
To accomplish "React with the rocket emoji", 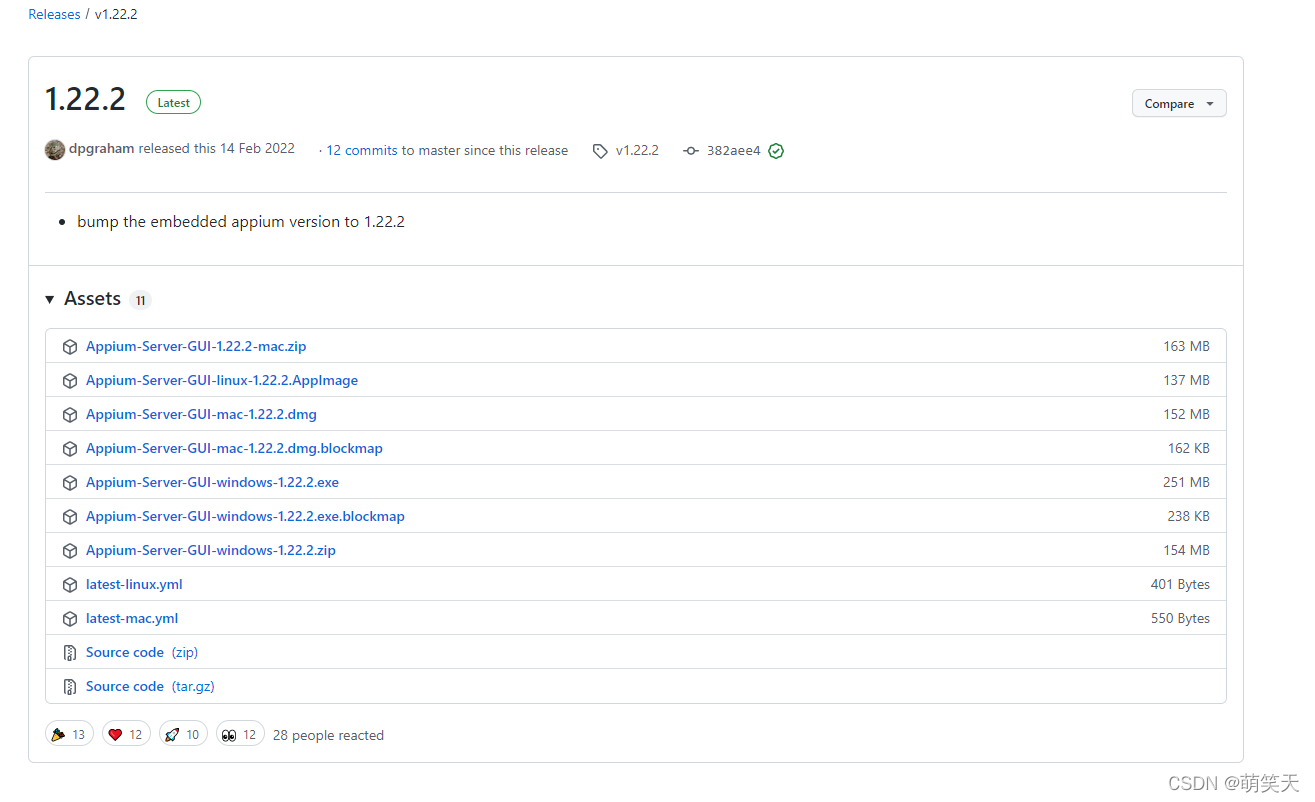I will 183,734.
